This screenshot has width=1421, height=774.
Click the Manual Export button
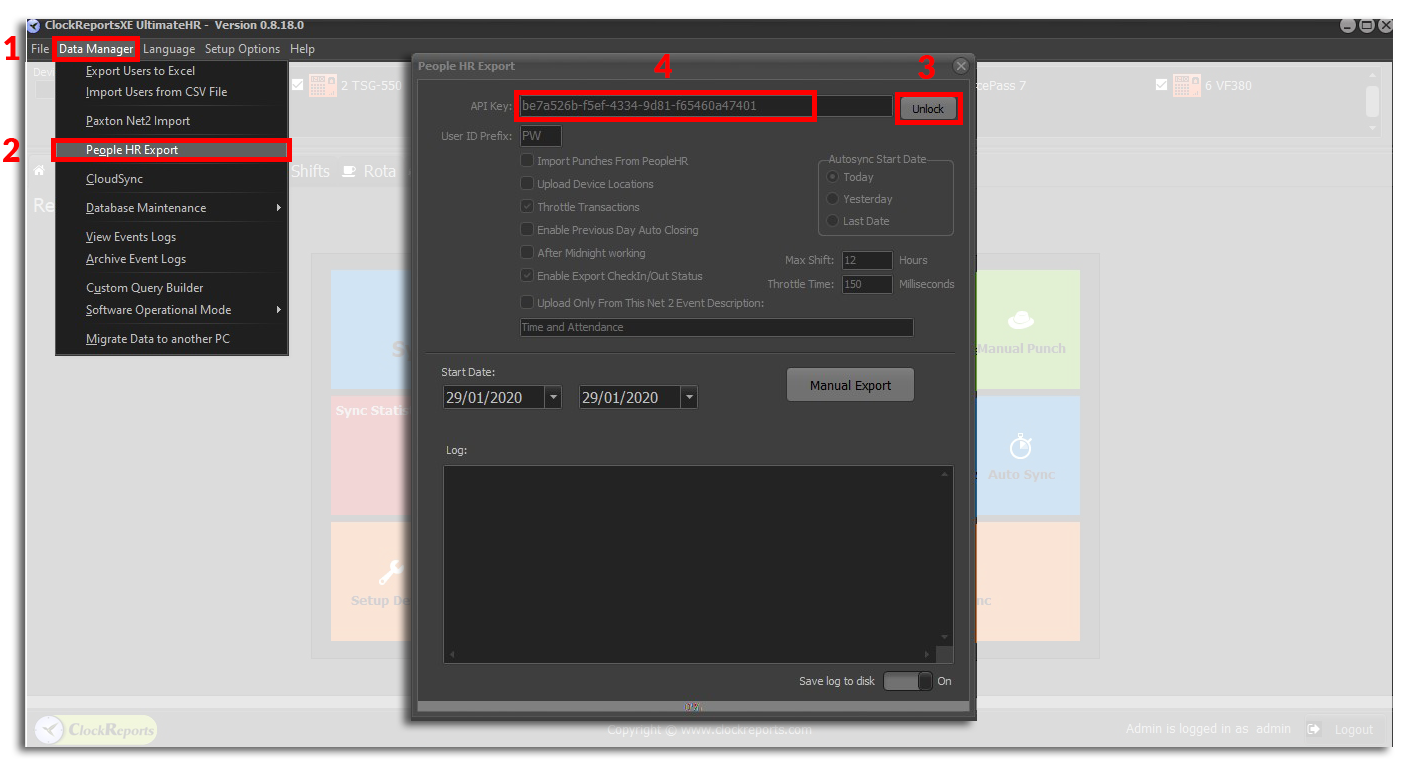click(850, 385)
